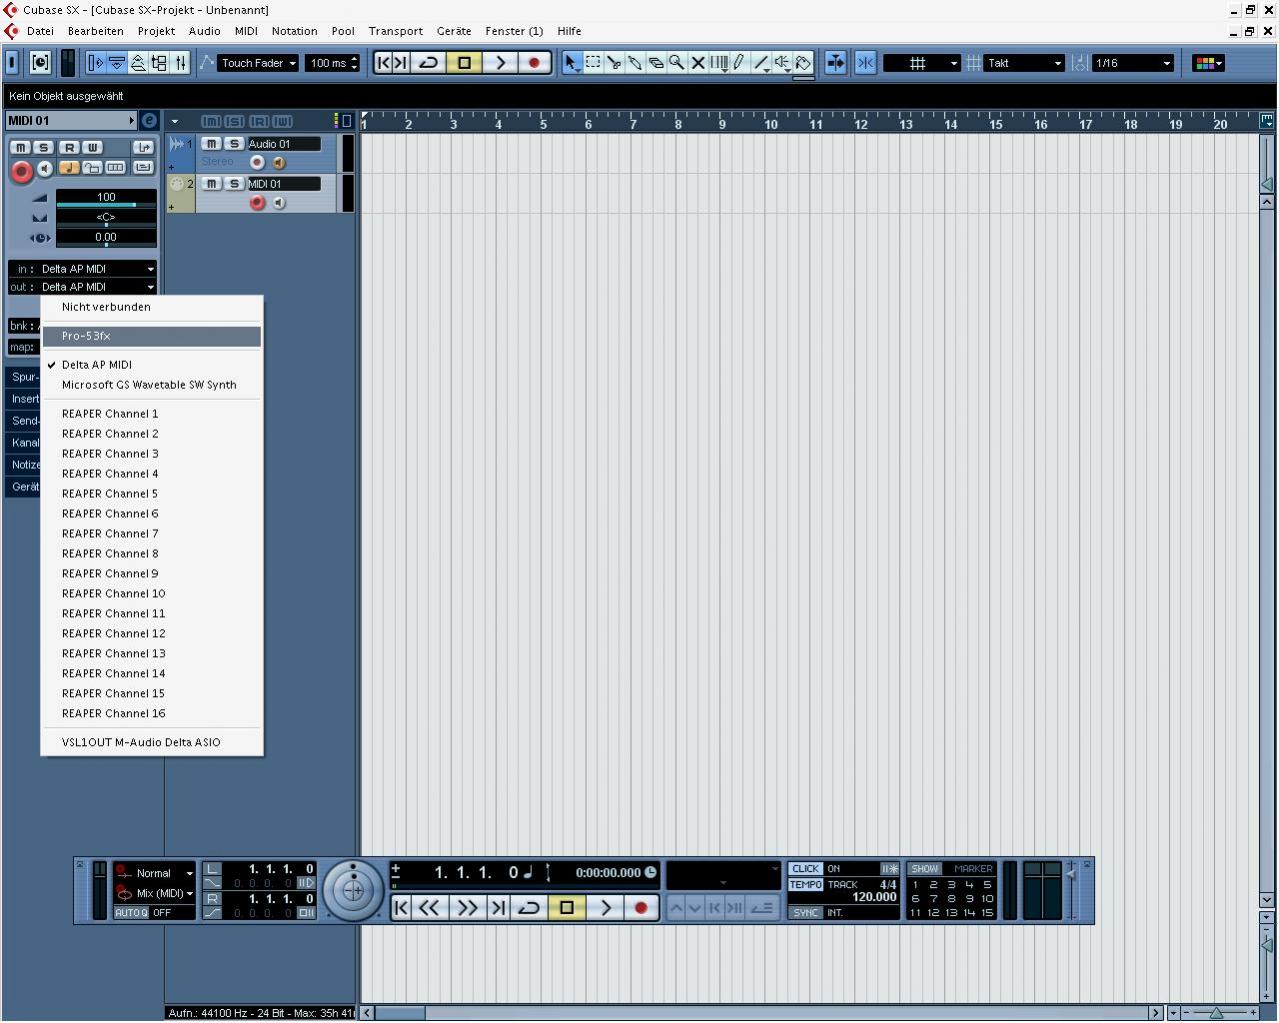This screenshot has height=1023, width=1279.
Task: Click the horizontal zoom slider
Action: [x=1218, y=1013]
